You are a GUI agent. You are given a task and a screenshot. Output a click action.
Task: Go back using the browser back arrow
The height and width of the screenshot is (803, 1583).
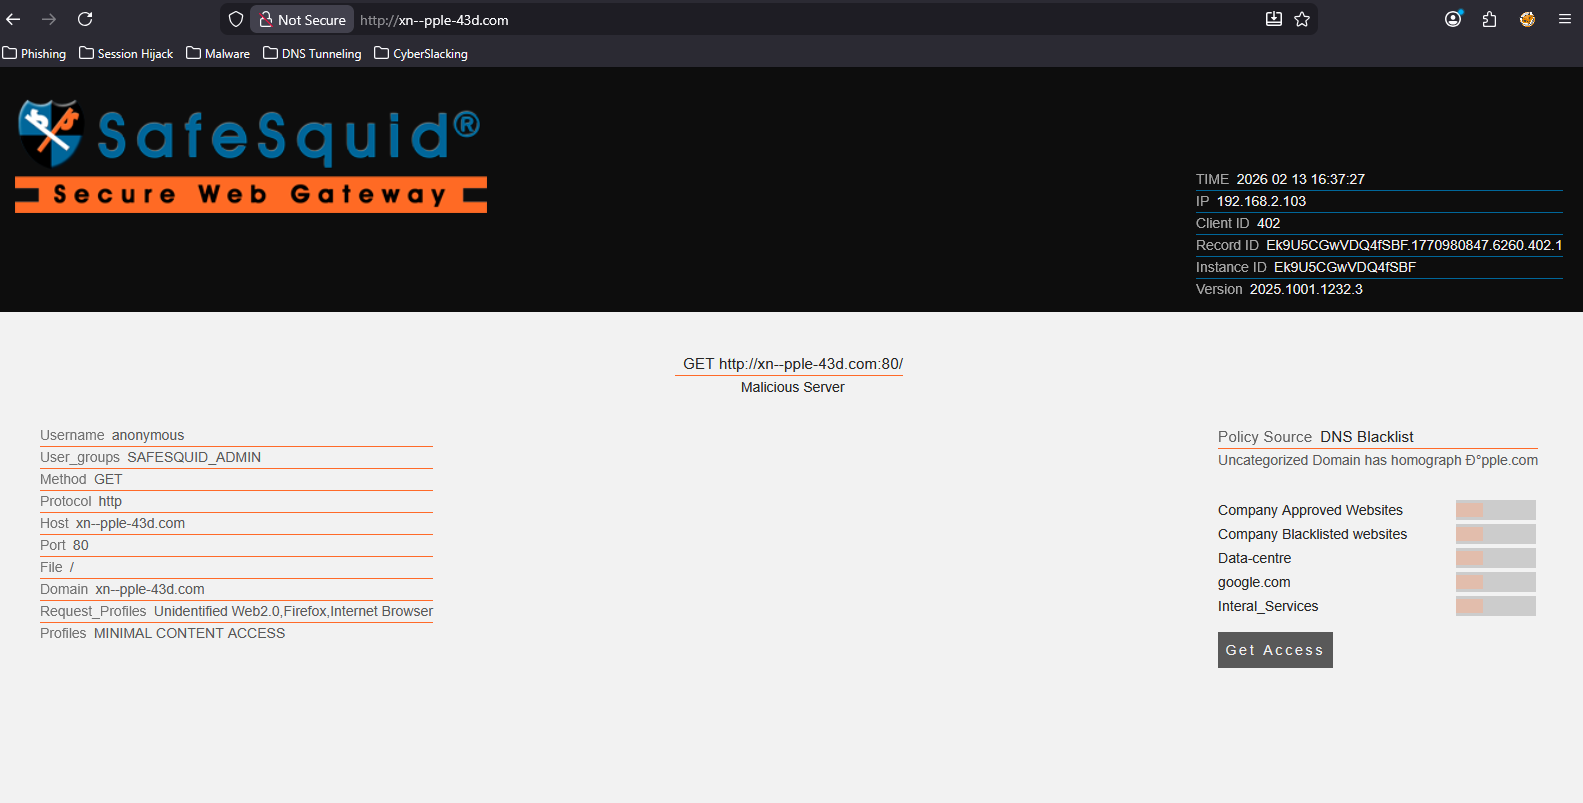[x=13, y=19]
